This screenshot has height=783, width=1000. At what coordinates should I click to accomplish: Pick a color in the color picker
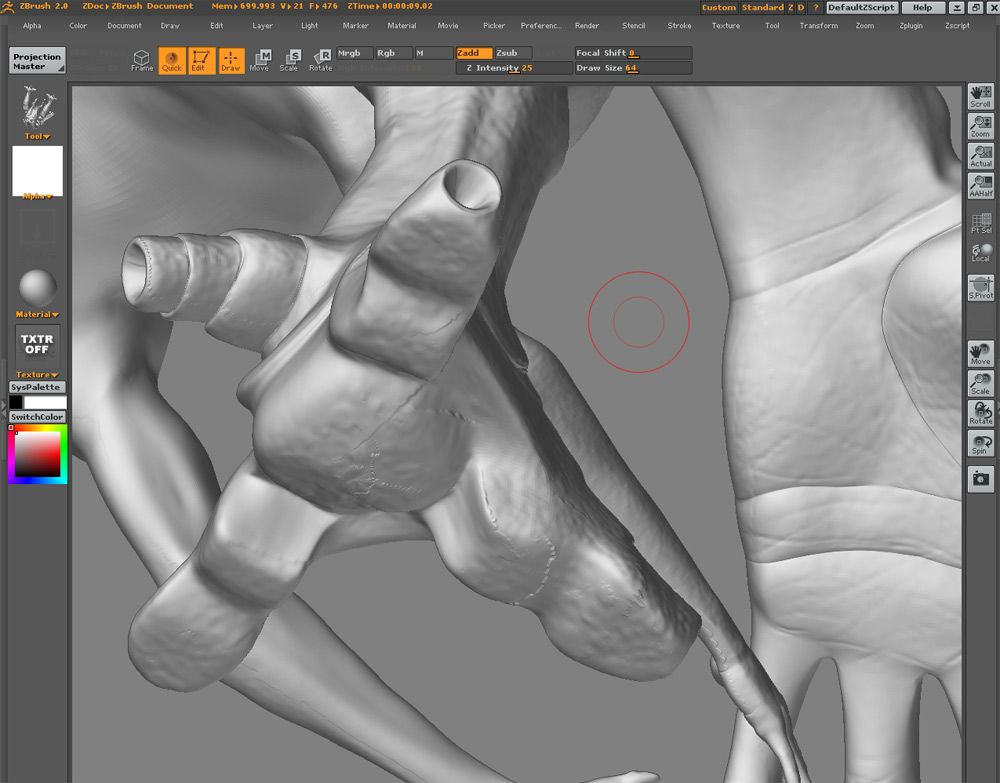click(x=38, y=455)
